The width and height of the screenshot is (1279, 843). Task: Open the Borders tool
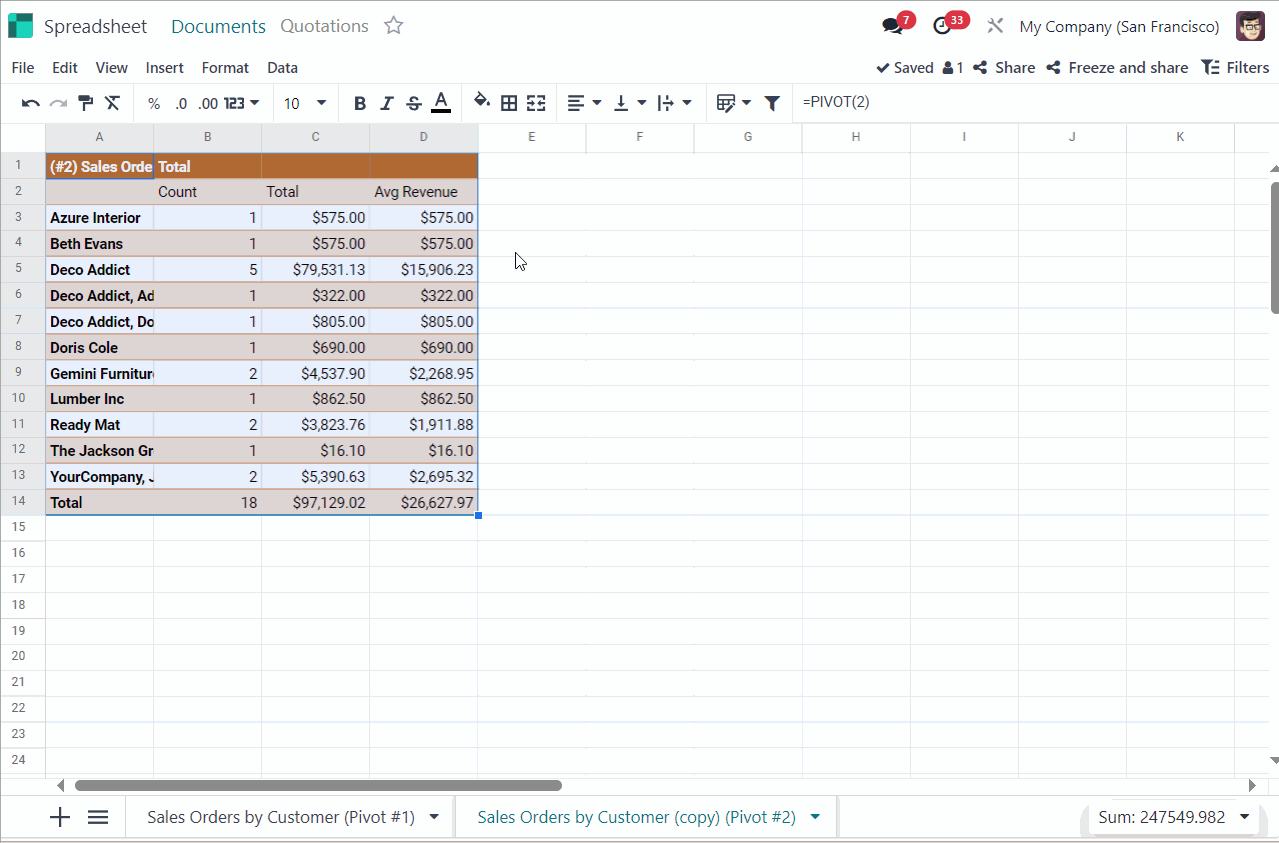pos(509,103)
